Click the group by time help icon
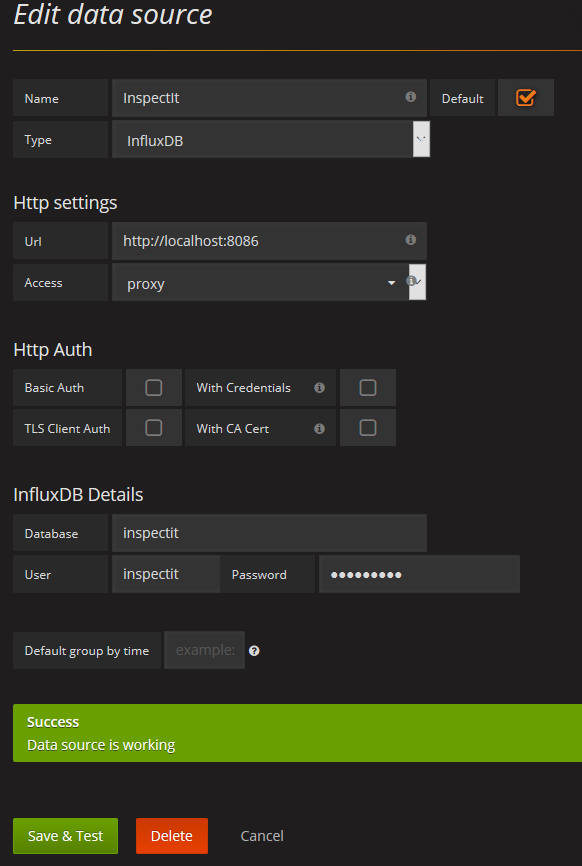 tap(254, 651)
